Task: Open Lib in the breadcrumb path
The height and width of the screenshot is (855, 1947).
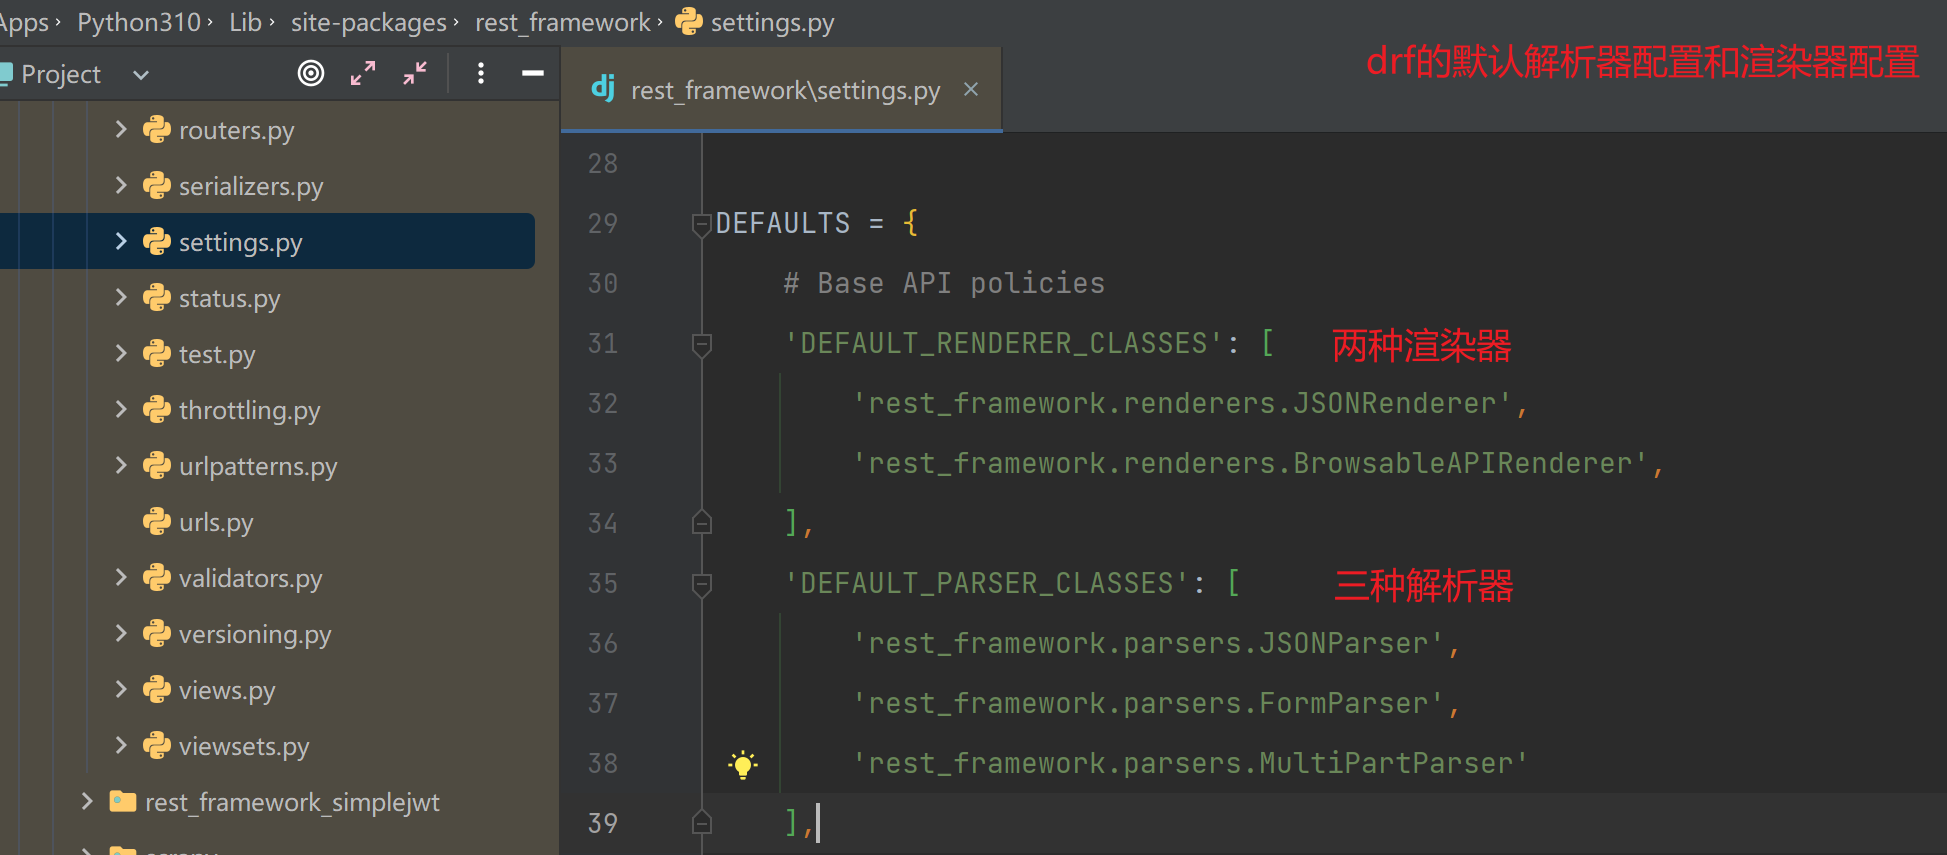Action: click(x=245, y=22)
